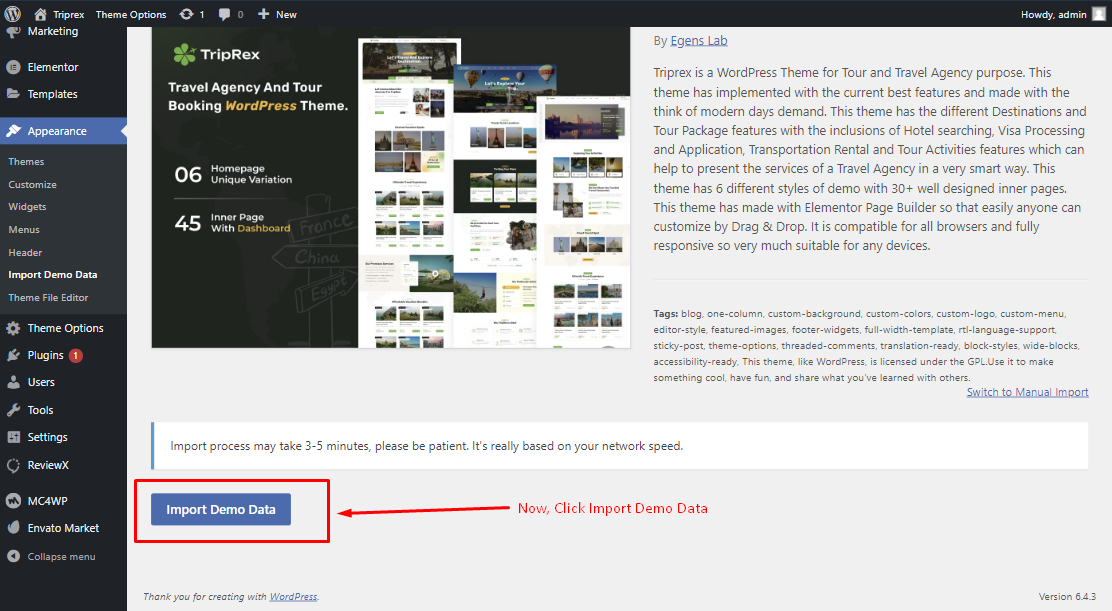
Task: Click Triprex site name in admin bar
Action: click(x=69, y=14)
